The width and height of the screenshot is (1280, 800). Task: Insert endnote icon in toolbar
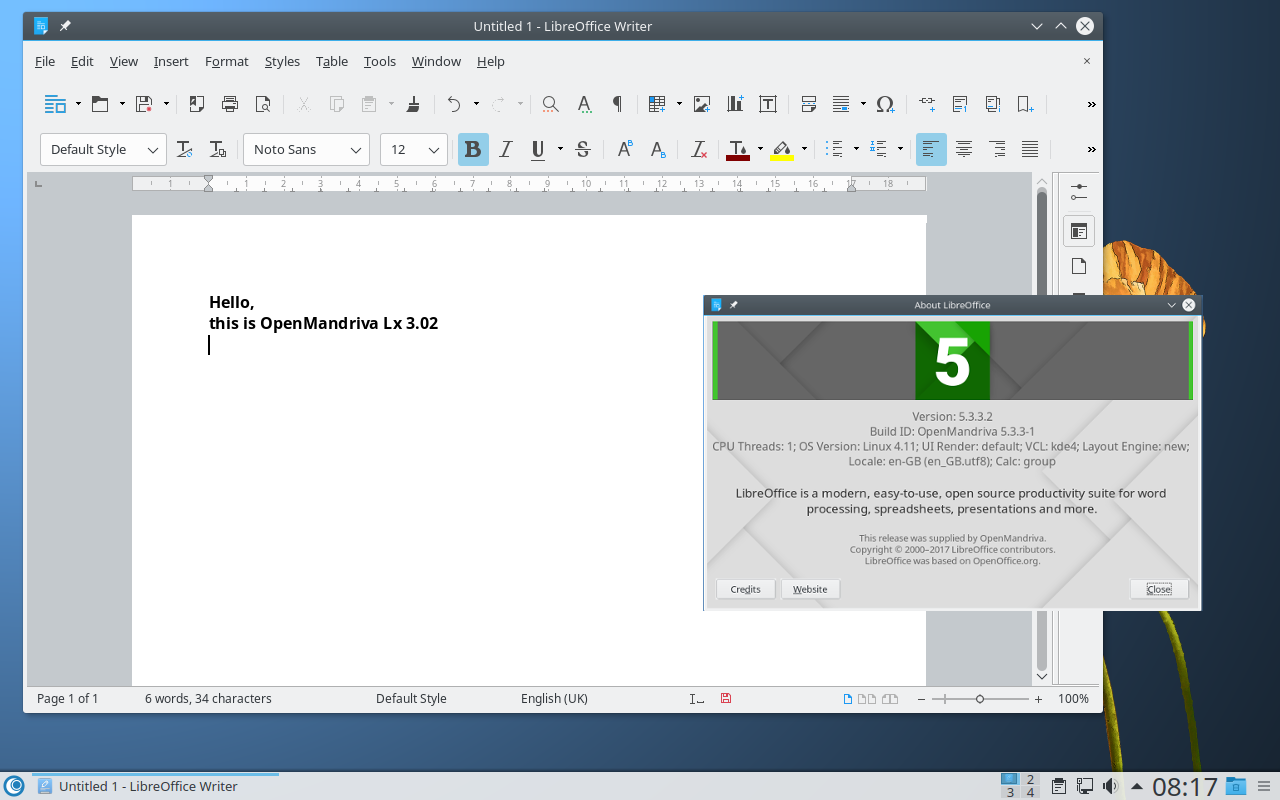[993, 103]
